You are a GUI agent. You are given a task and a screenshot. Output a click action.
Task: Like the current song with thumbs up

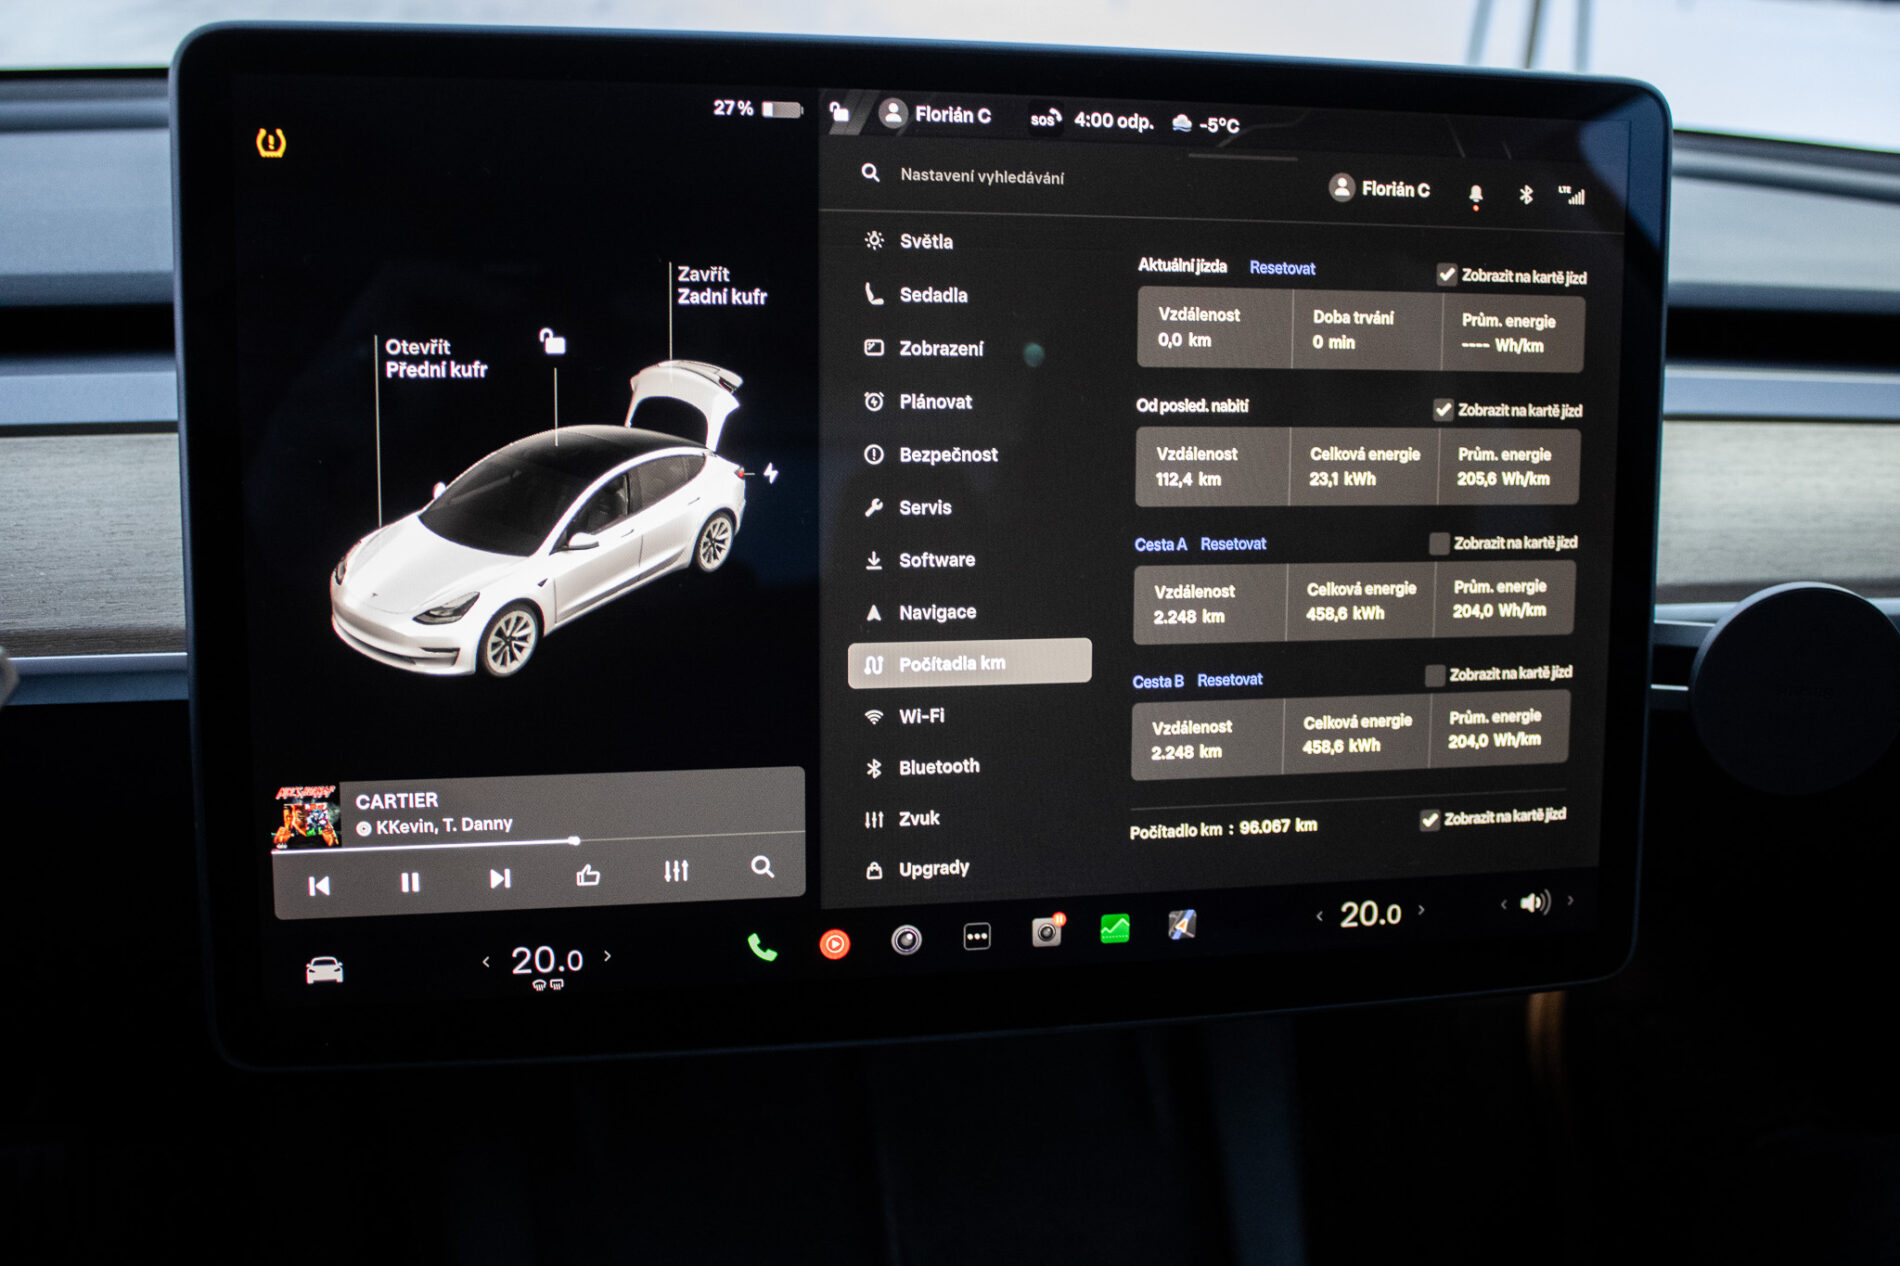pyautogui.click(x=588, y=876)
